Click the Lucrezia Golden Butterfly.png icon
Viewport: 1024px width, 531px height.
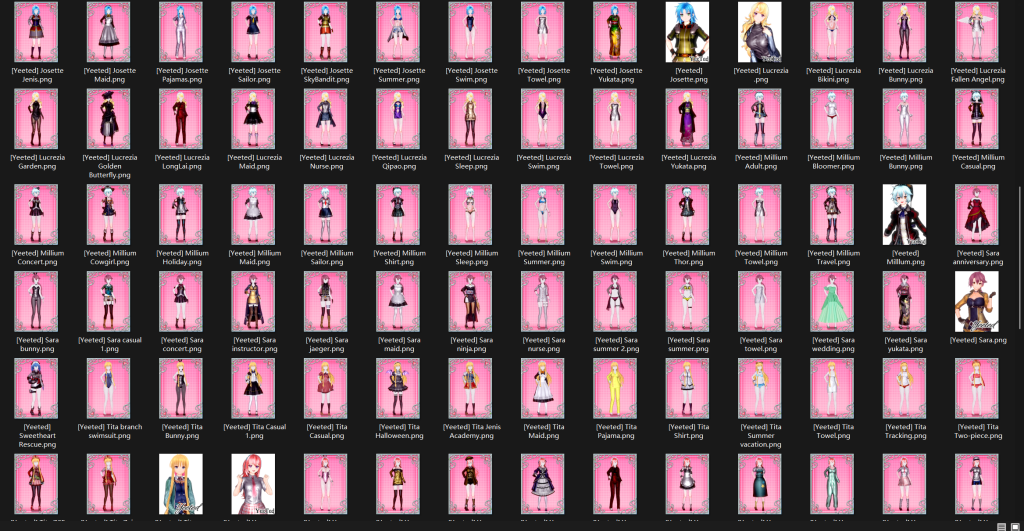(109, 119)
